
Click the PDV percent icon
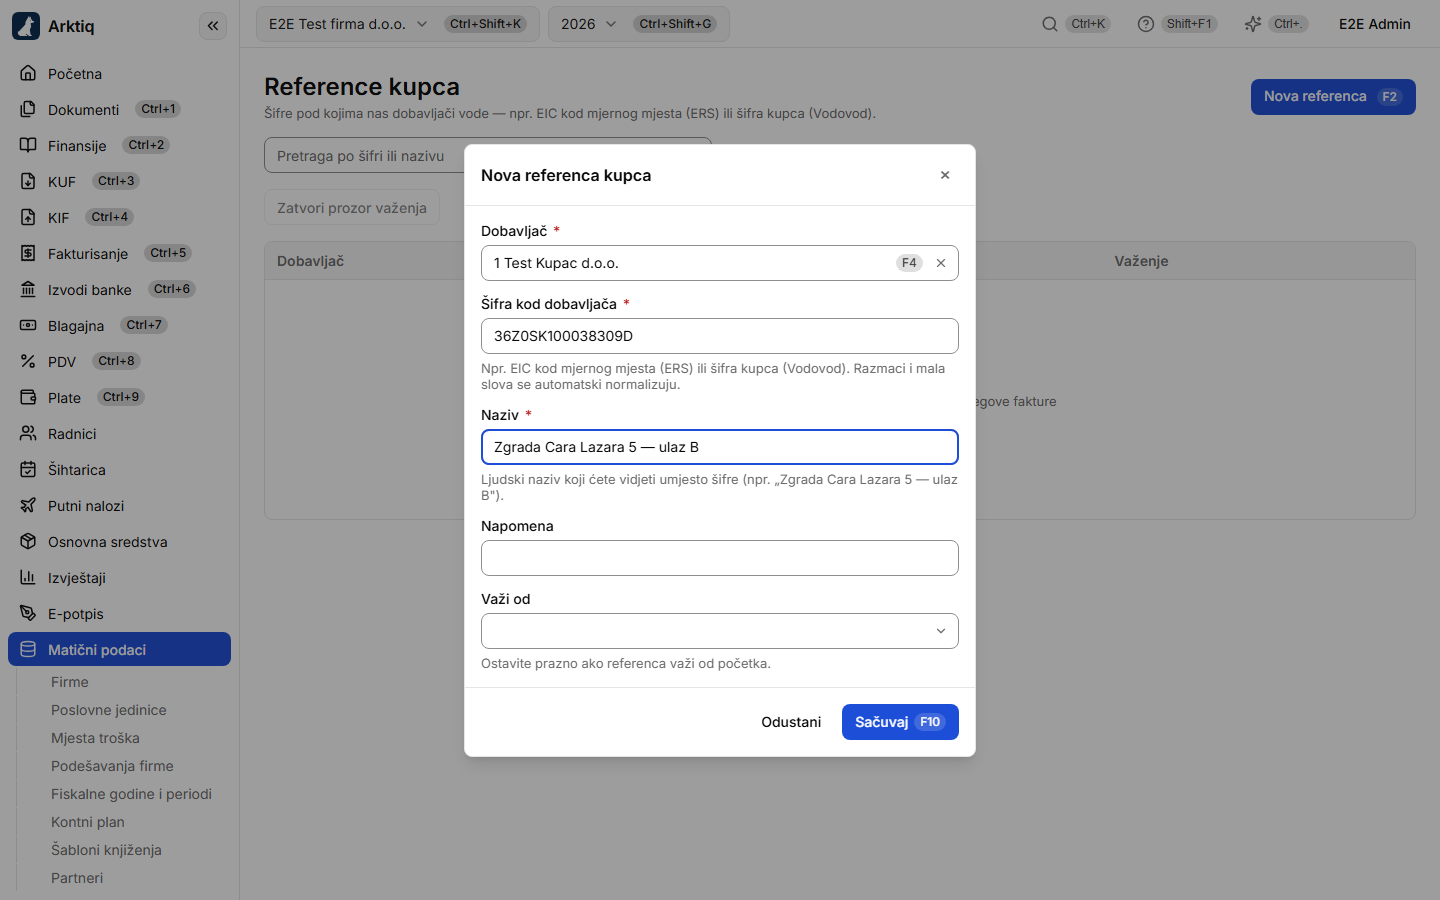[x=28, y=362]
